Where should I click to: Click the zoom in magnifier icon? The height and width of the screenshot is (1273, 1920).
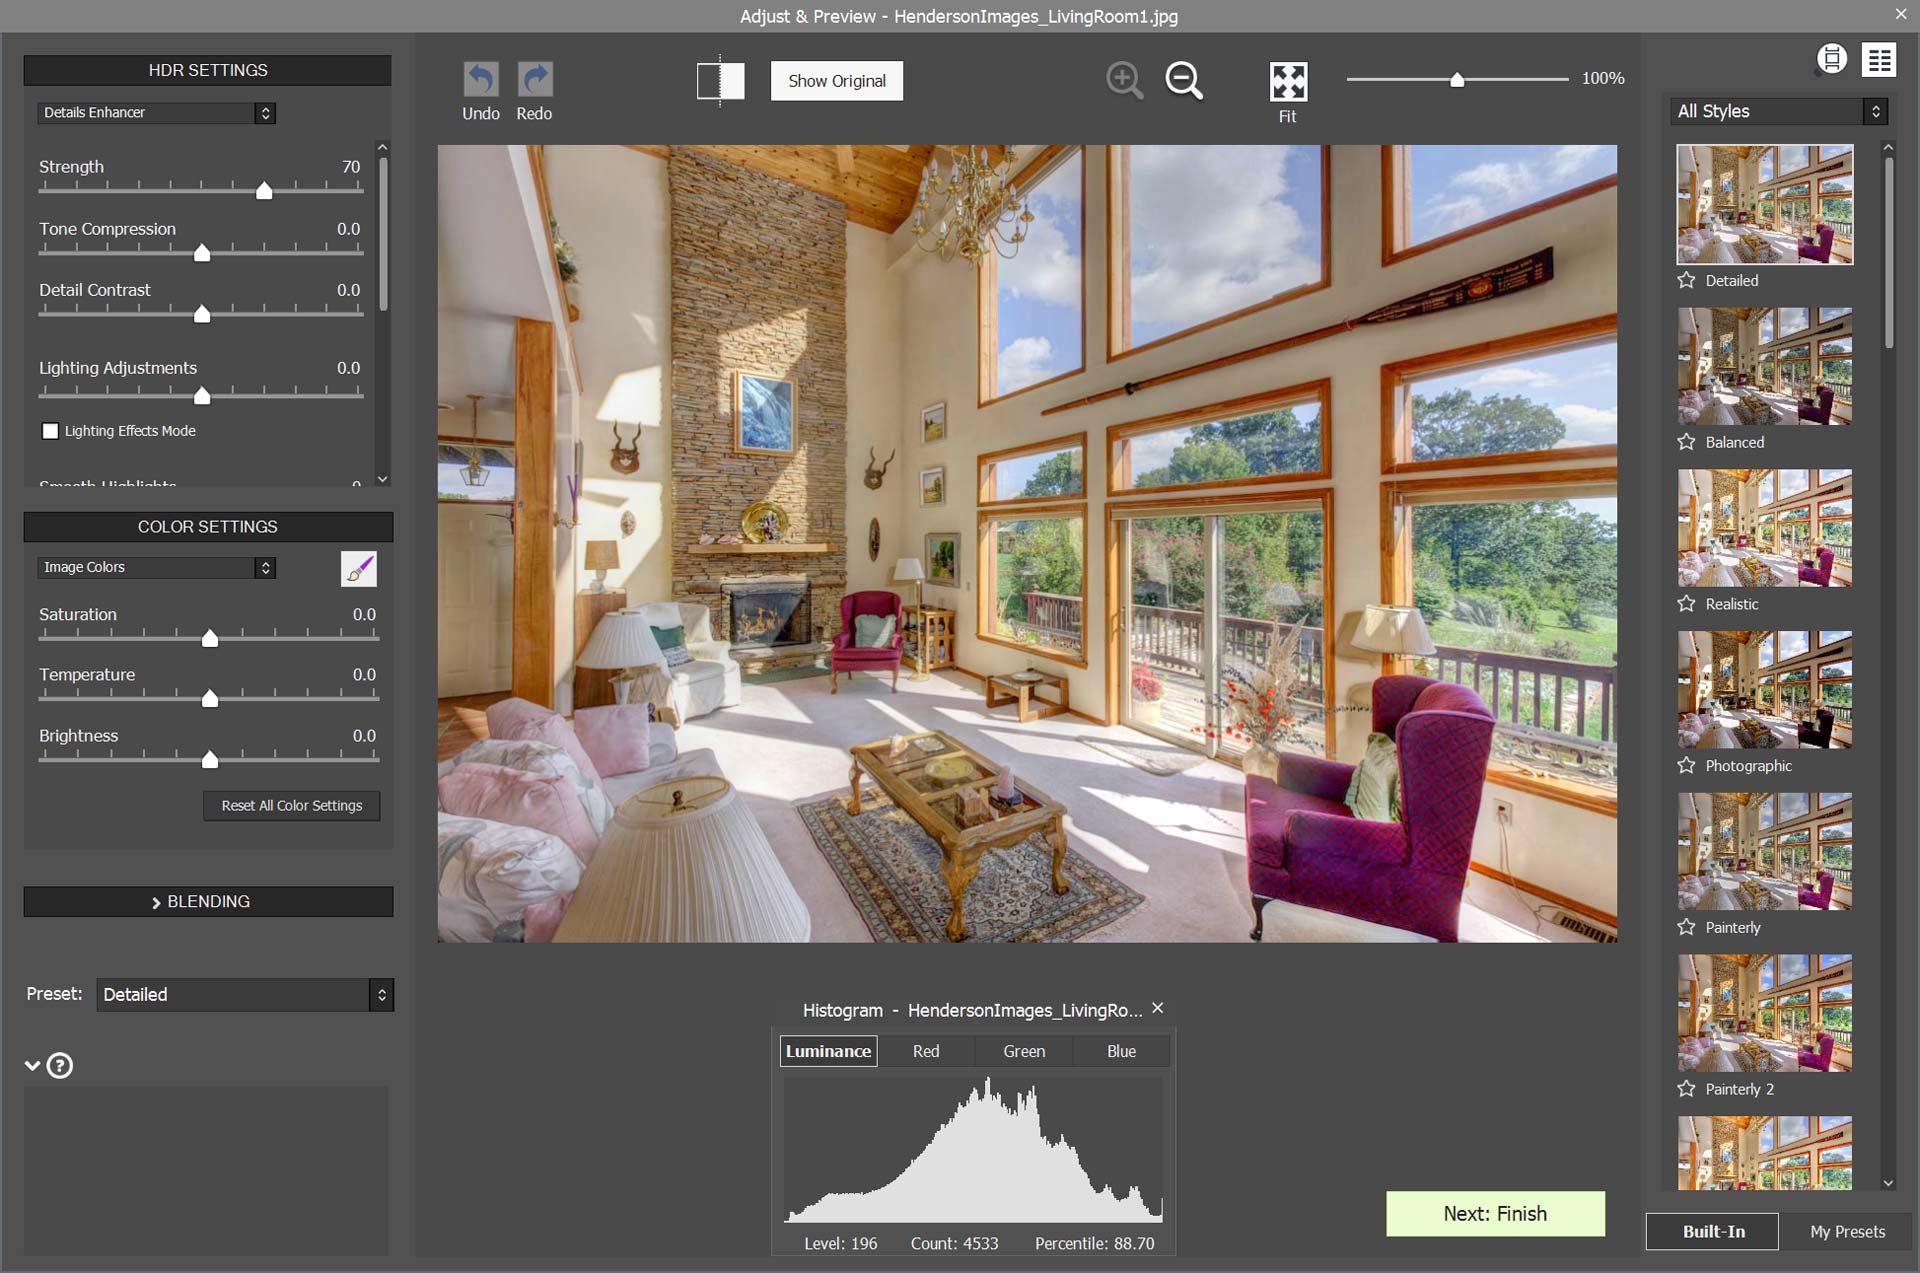tap(1124, 80)
